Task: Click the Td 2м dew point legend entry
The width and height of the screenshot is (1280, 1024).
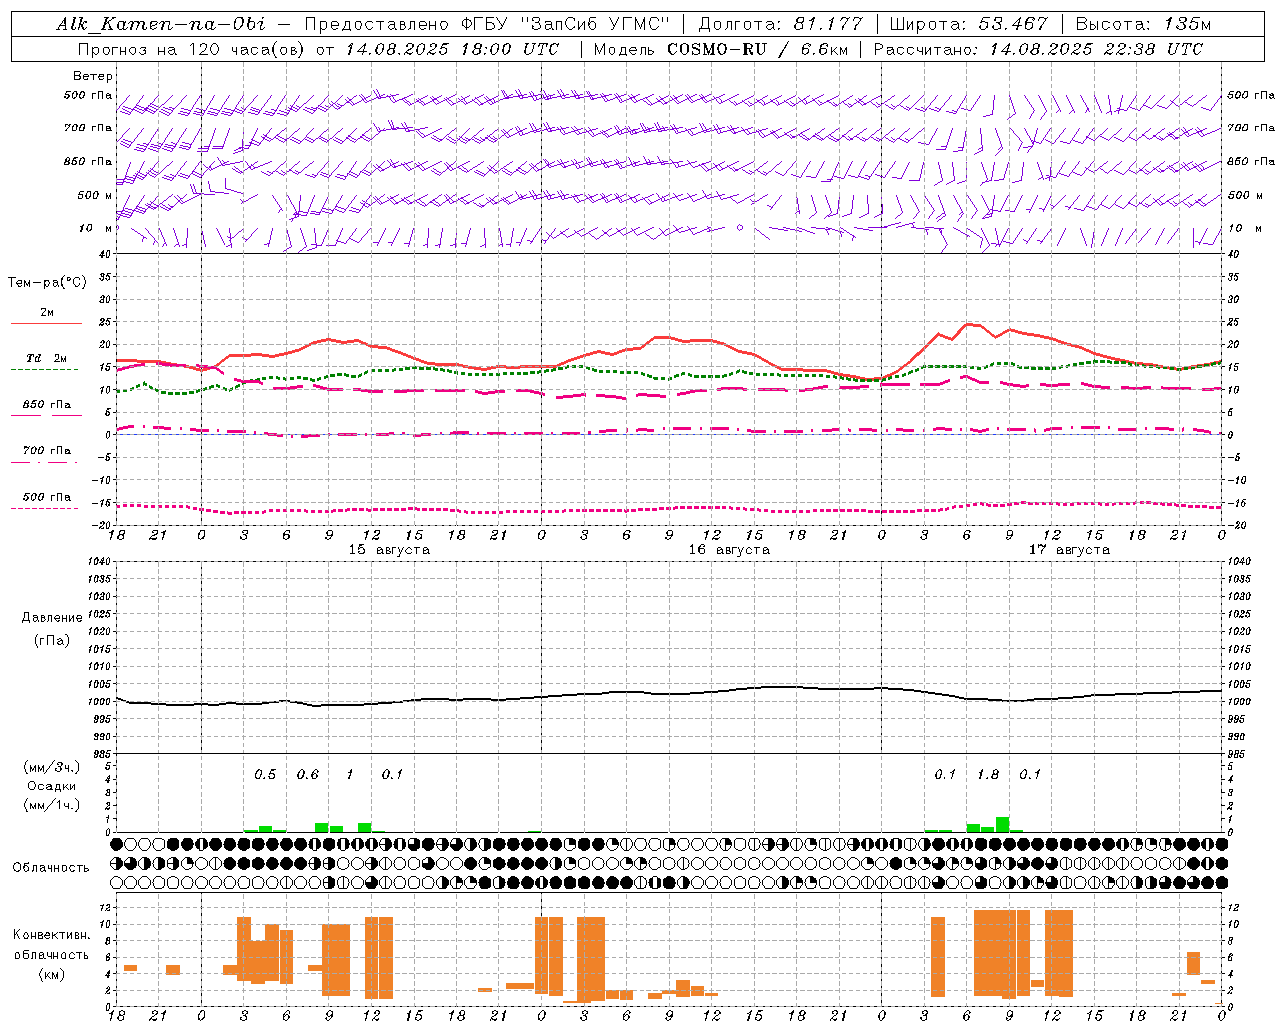Action: [x=47, y=358]
